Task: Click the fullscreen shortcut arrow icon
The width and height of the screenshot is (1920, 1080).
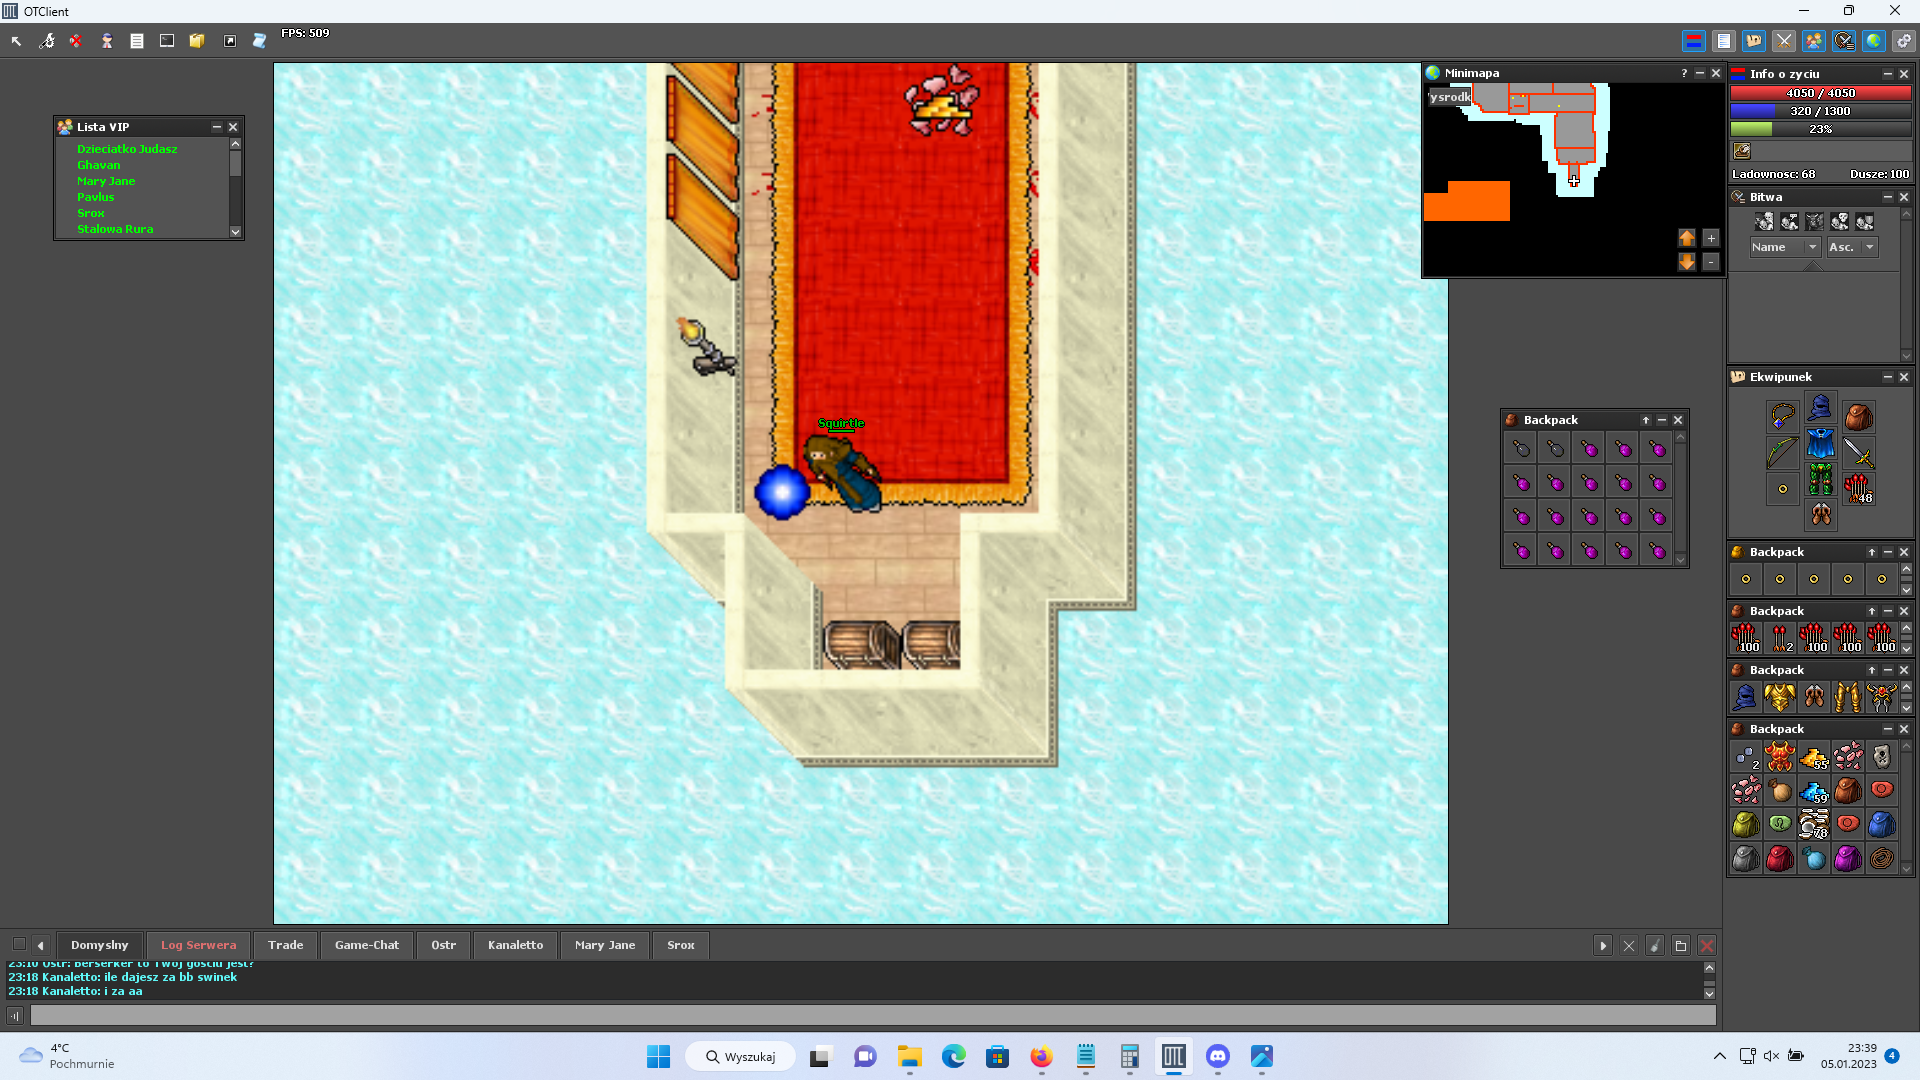Action: click(230, 41)
